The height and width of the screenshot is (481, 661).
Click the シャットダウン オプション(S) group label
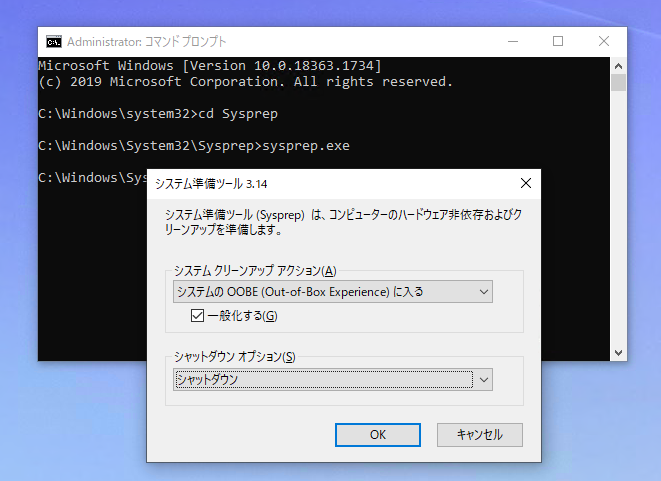click(235, 357)
